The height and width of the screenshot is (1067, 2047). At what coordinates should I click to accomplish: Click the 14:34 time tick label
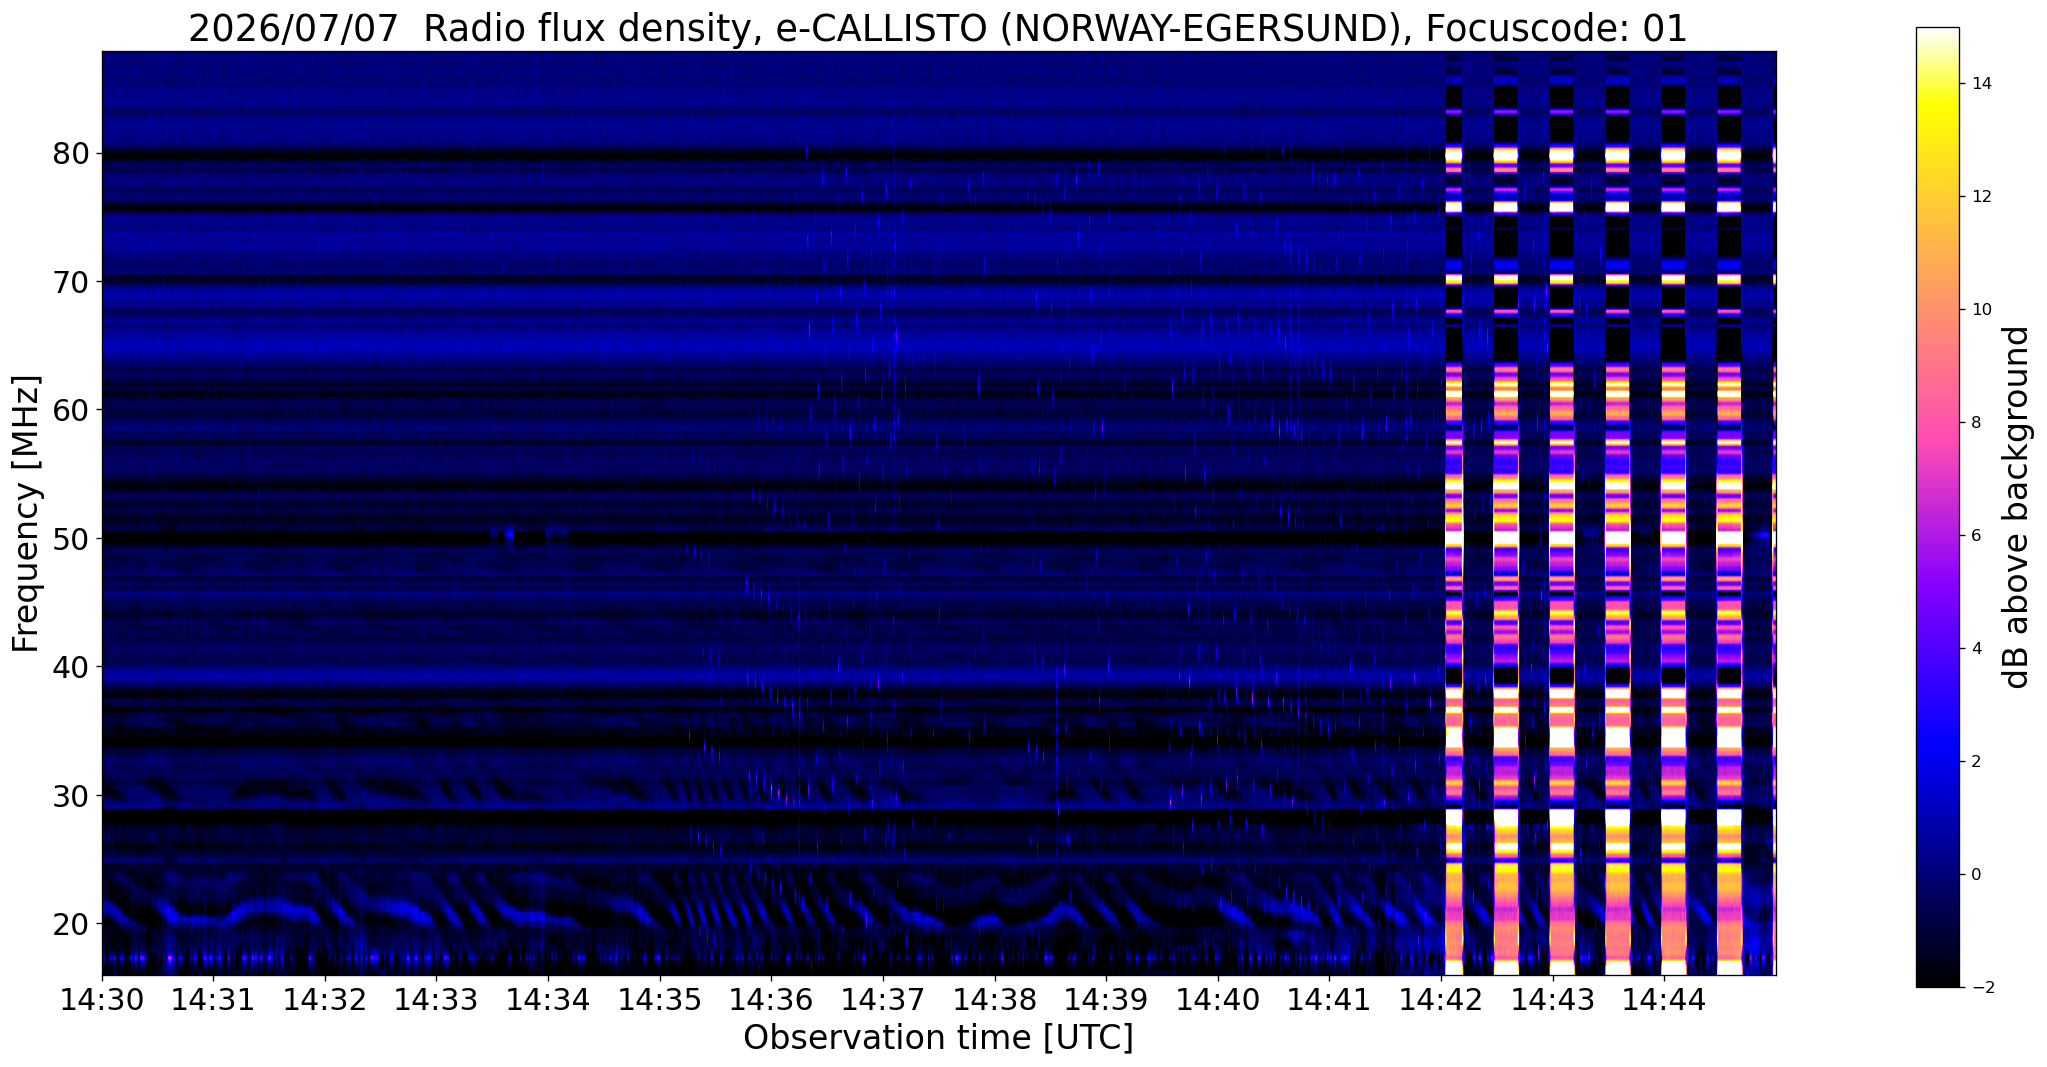pyautogui.click(x=548, y=998)
